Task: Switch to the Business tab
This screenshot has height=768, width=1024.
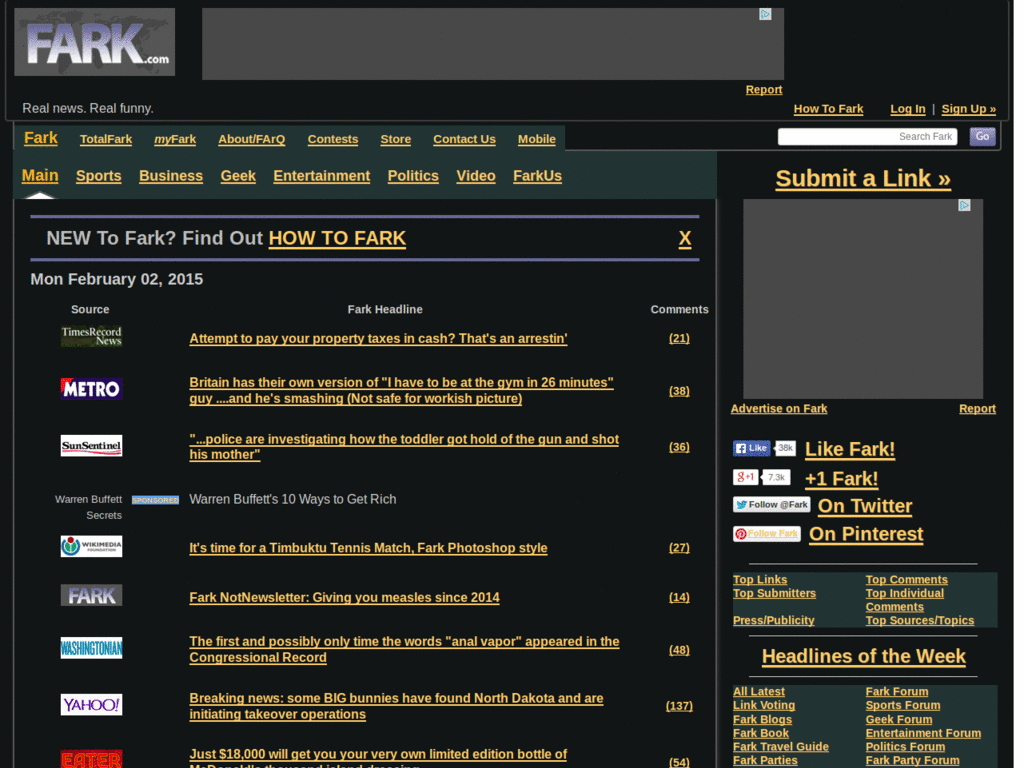Action: 171,176
